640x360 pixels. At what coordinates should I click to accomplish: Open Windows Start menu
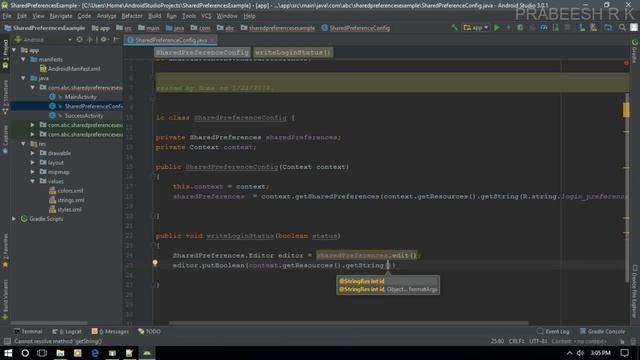(8, 353)
